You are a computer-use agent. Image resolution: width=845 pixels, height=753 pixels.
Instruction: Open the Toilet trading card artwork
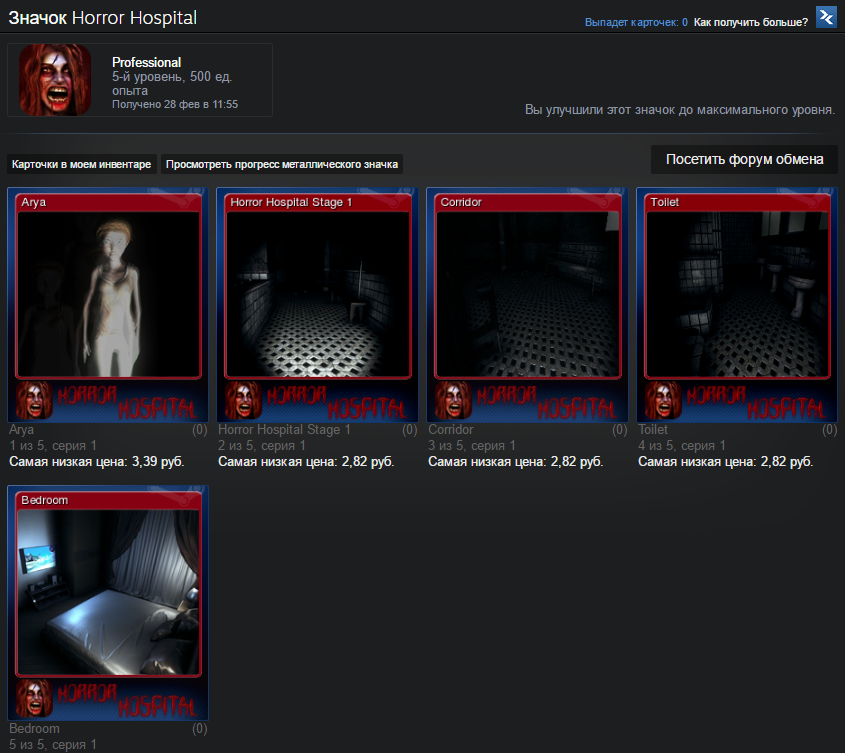pos(738,294)
